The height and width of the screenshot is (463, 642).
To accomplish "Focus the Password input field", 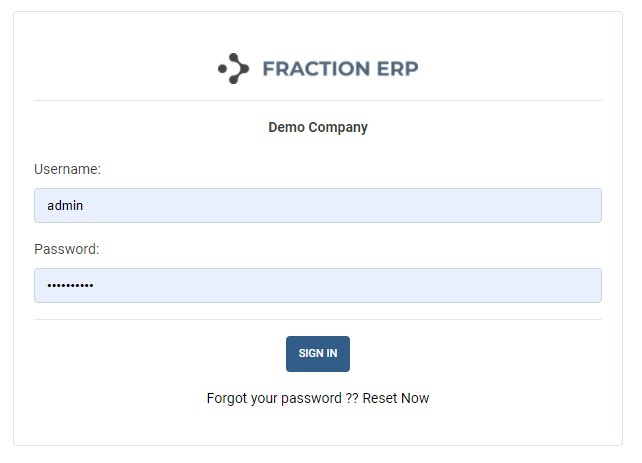I will tap(318, 286).
